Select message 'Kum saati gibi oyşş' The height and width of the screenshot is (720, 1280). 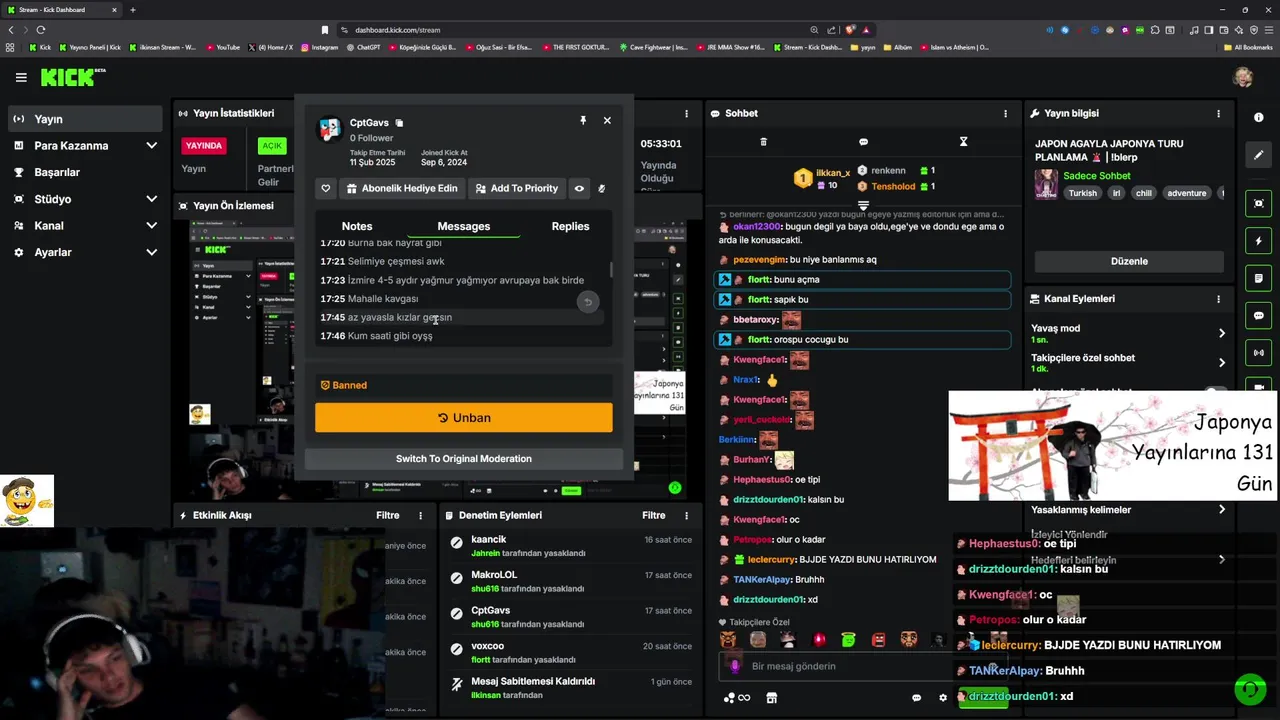click(390, 336)
